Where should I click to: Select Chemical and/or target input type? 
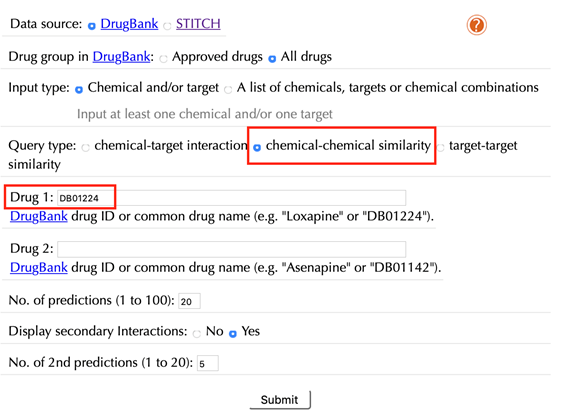click(x=79, y=89)
